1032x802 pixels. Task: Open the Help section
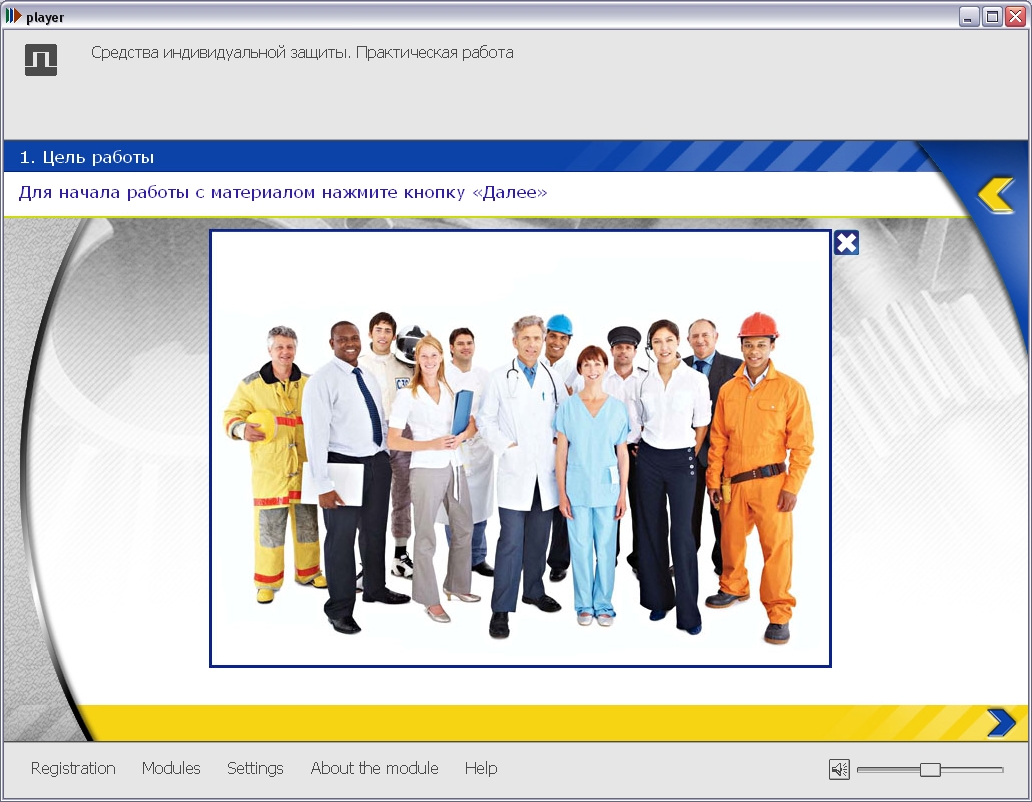[x=480, y=768]
